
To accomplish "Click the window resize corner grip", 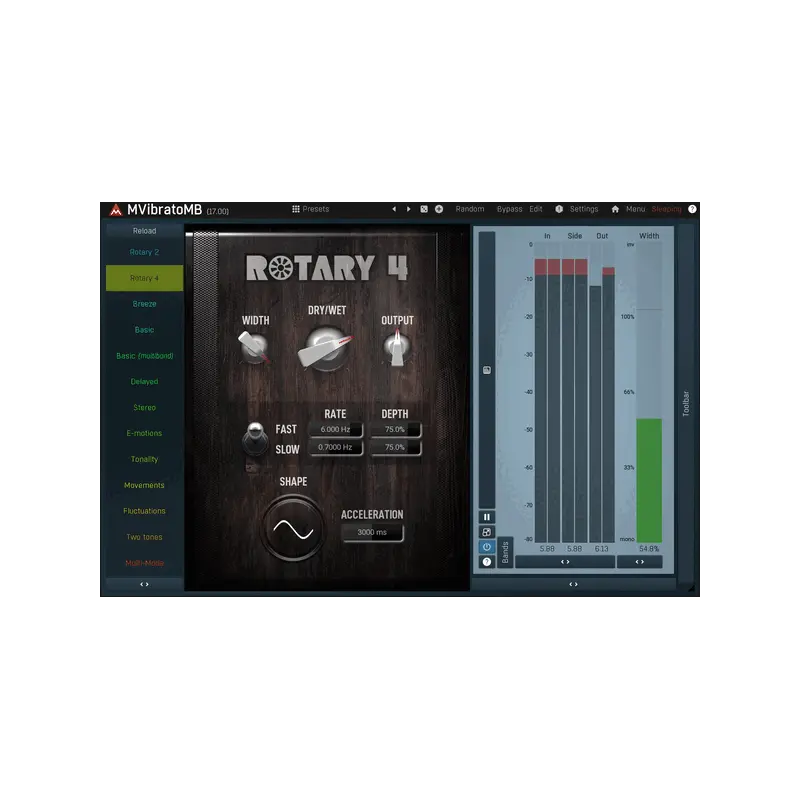I will (691, 588).
